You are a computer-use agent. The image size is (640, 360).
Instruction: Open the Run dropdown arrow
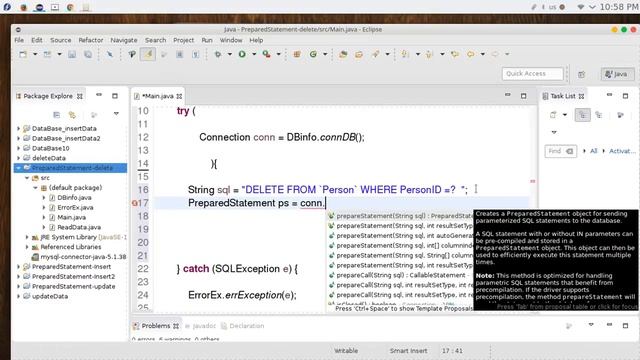pos(254,54)
